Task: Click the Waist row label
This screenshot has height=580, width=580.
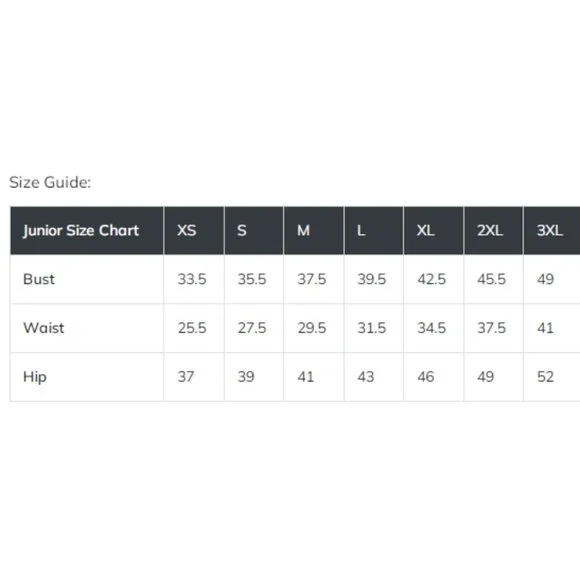Action: click(43, 328)
